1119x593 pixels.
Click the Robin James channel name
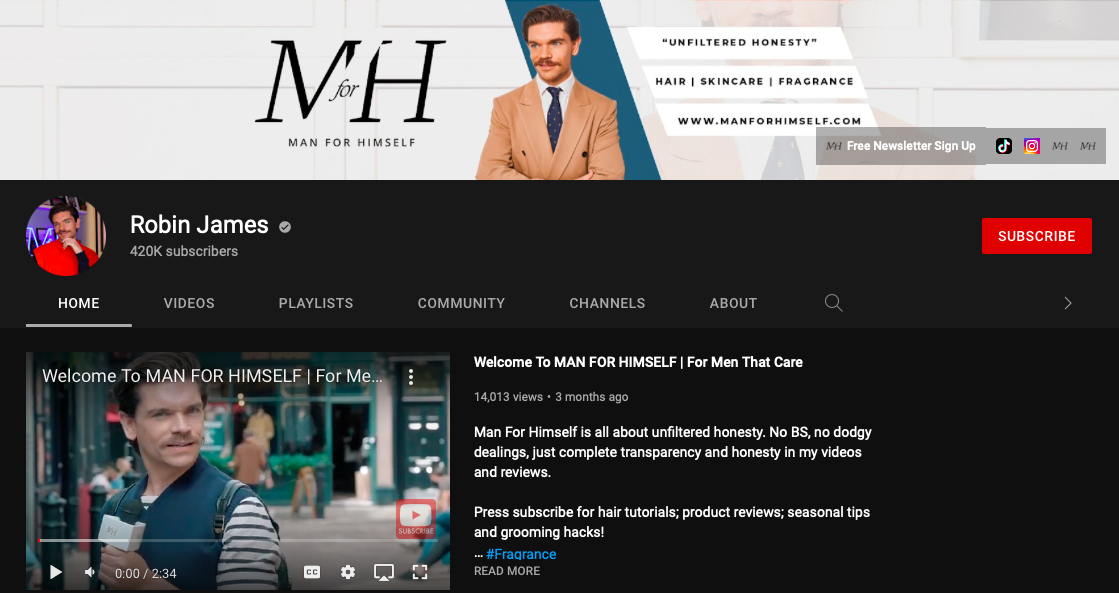199,225
